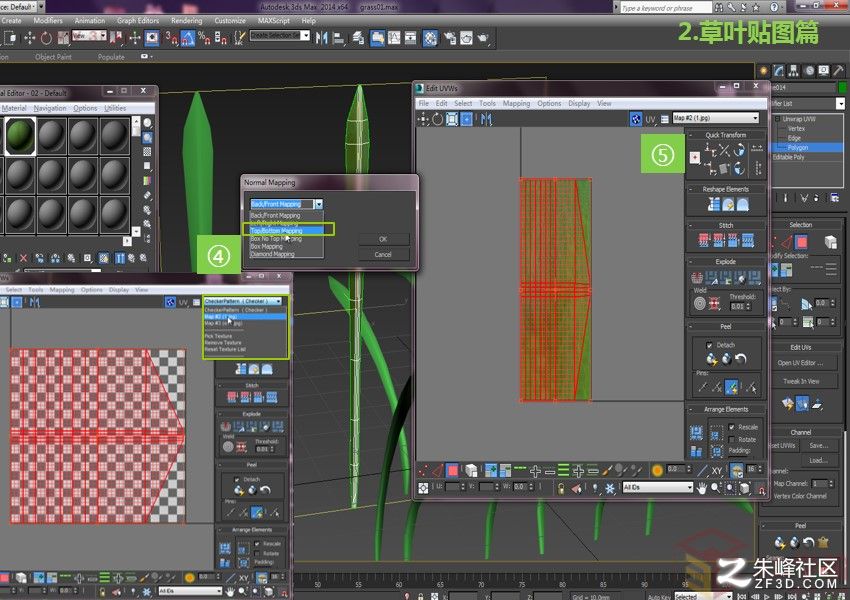This screenshot has width=850, height=600.
Task: Open reference coordinate View dropdown
Action: 89,35
